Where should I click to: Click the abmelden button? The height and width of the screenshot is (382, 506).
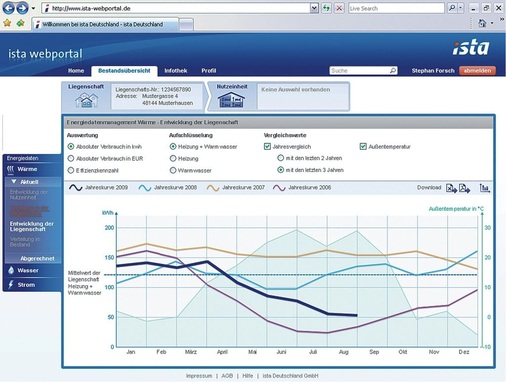point(477,71)
